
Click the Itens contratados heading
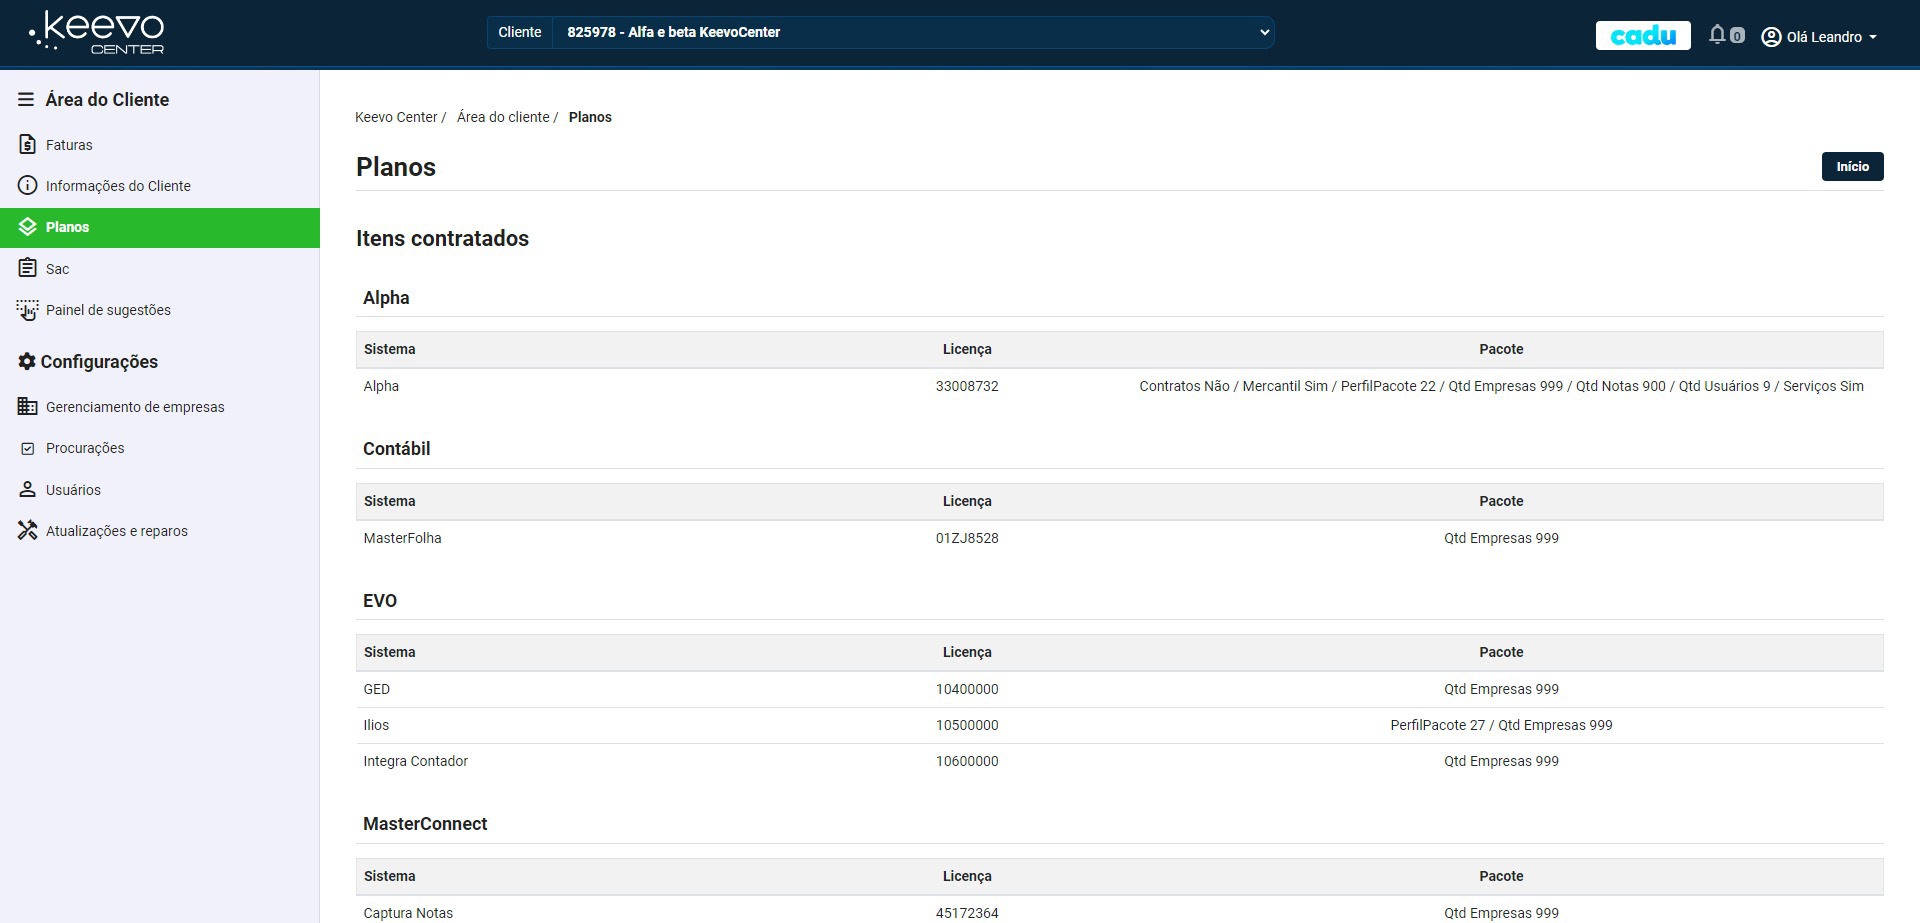(x=442, y=239)
